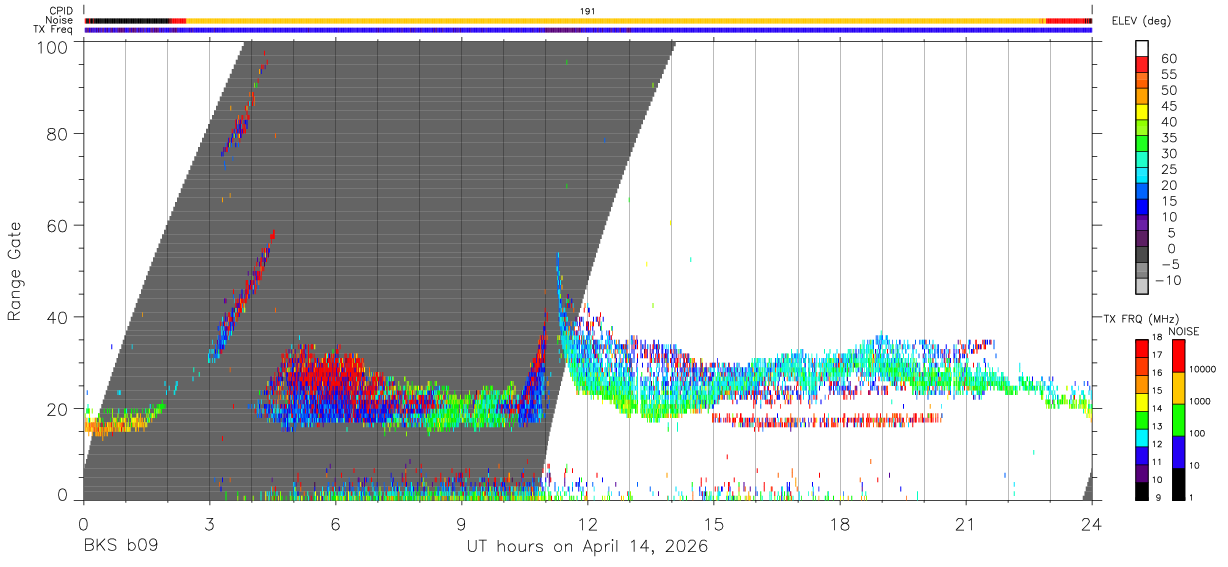
Task: Click the 100 label on Range Gate axis
Action: pyautogui.click(x=53, y=47)
